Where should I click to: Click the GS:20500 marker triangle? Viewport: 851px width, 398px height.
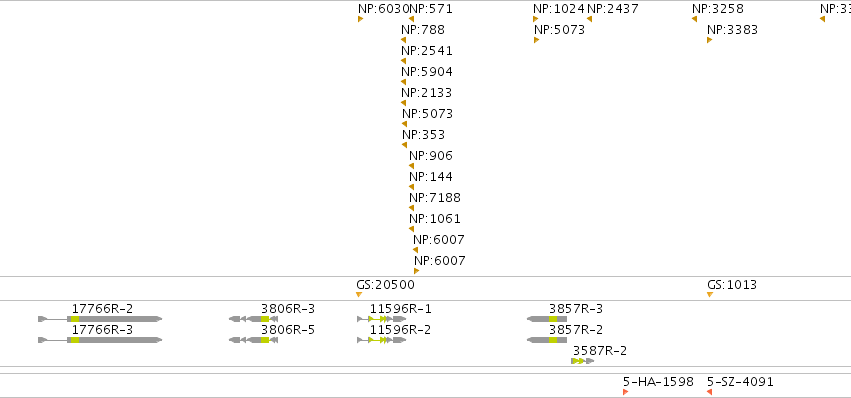pyautogui.click(x=359, y=295)
